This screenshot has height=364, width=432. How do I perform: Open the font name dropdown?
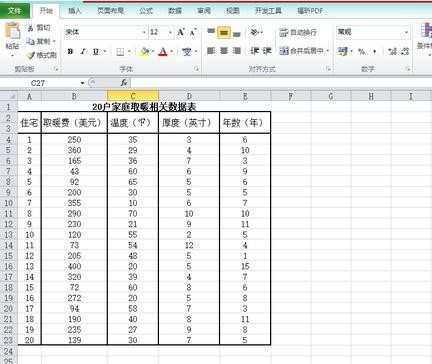pyautogui.click(x=144, y=32)
